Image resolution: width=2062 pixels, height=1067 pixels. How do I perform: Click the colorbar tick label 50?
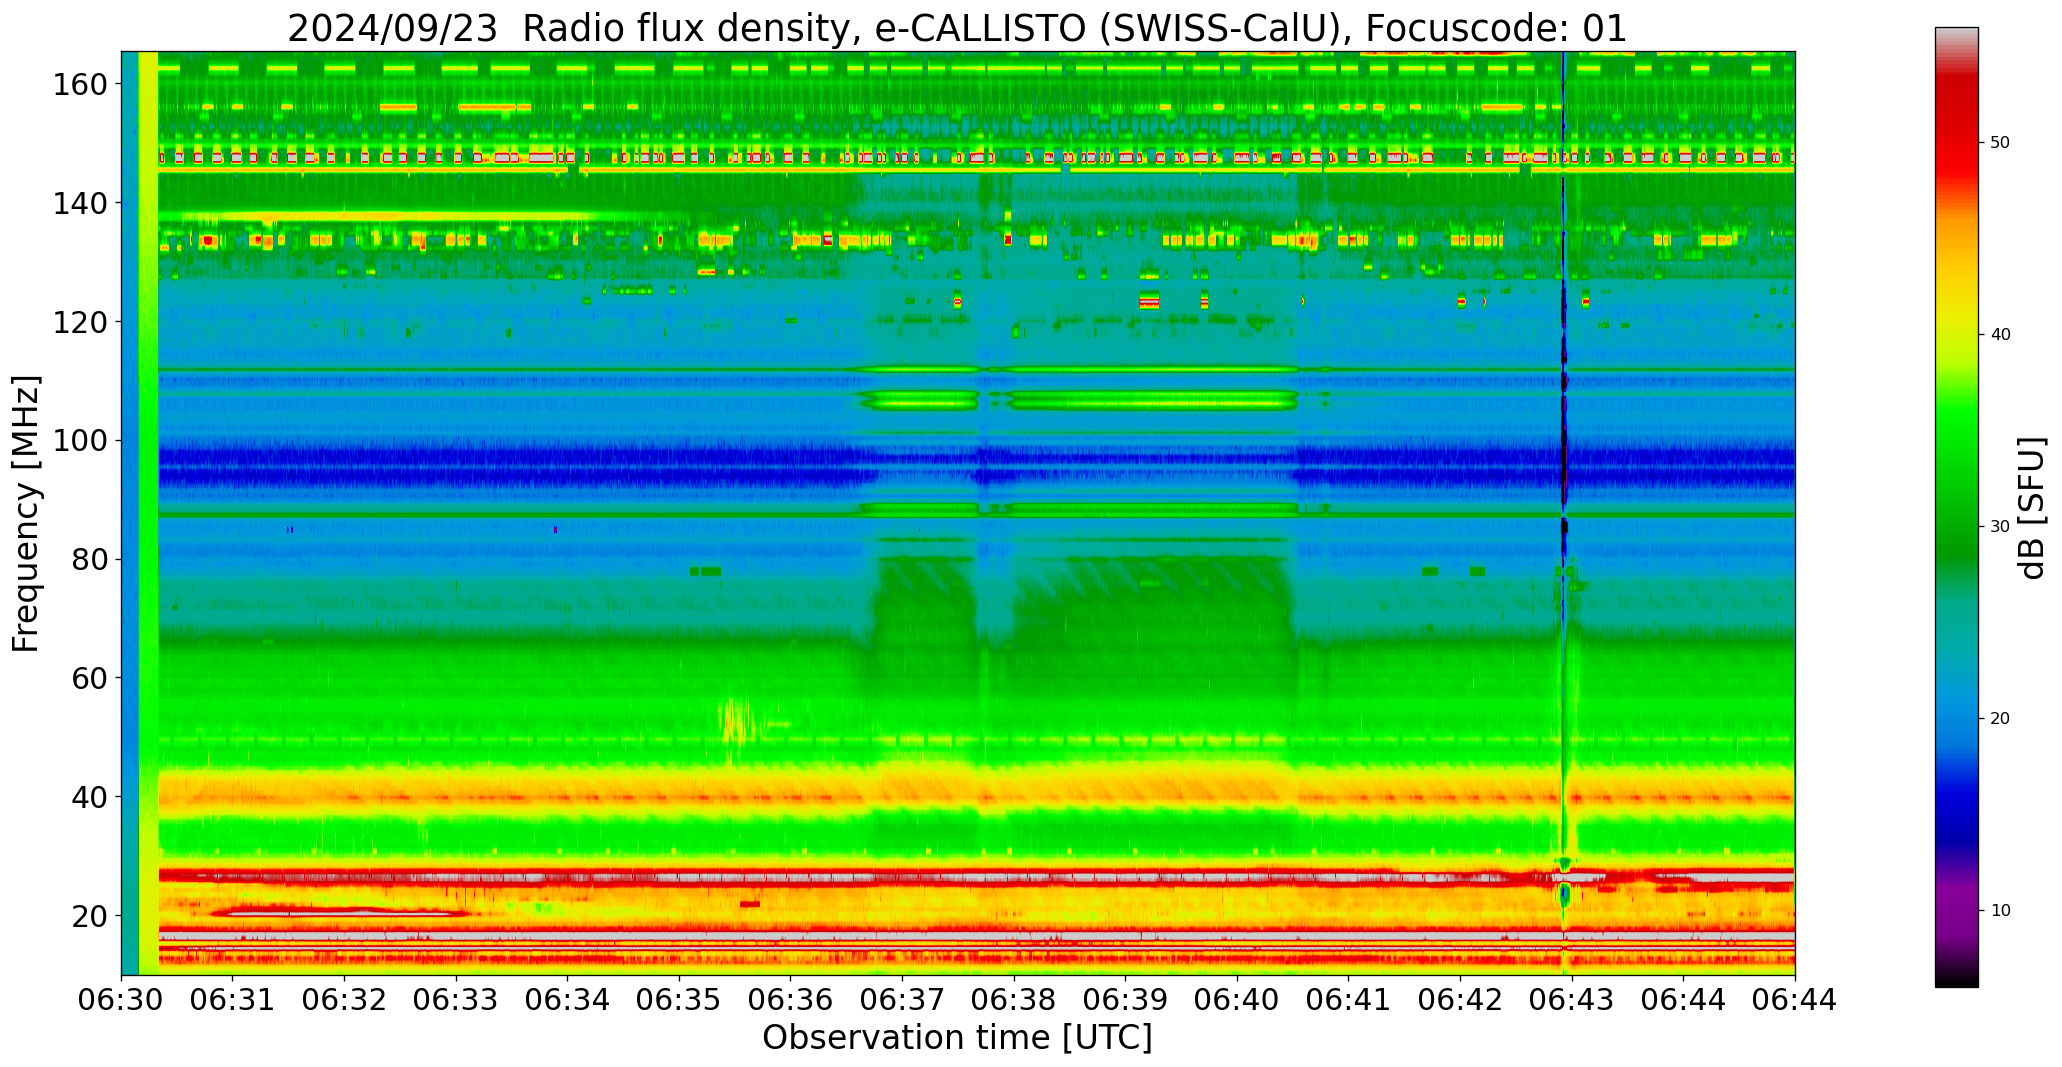pyautogui.click(x=2001, y=142)
